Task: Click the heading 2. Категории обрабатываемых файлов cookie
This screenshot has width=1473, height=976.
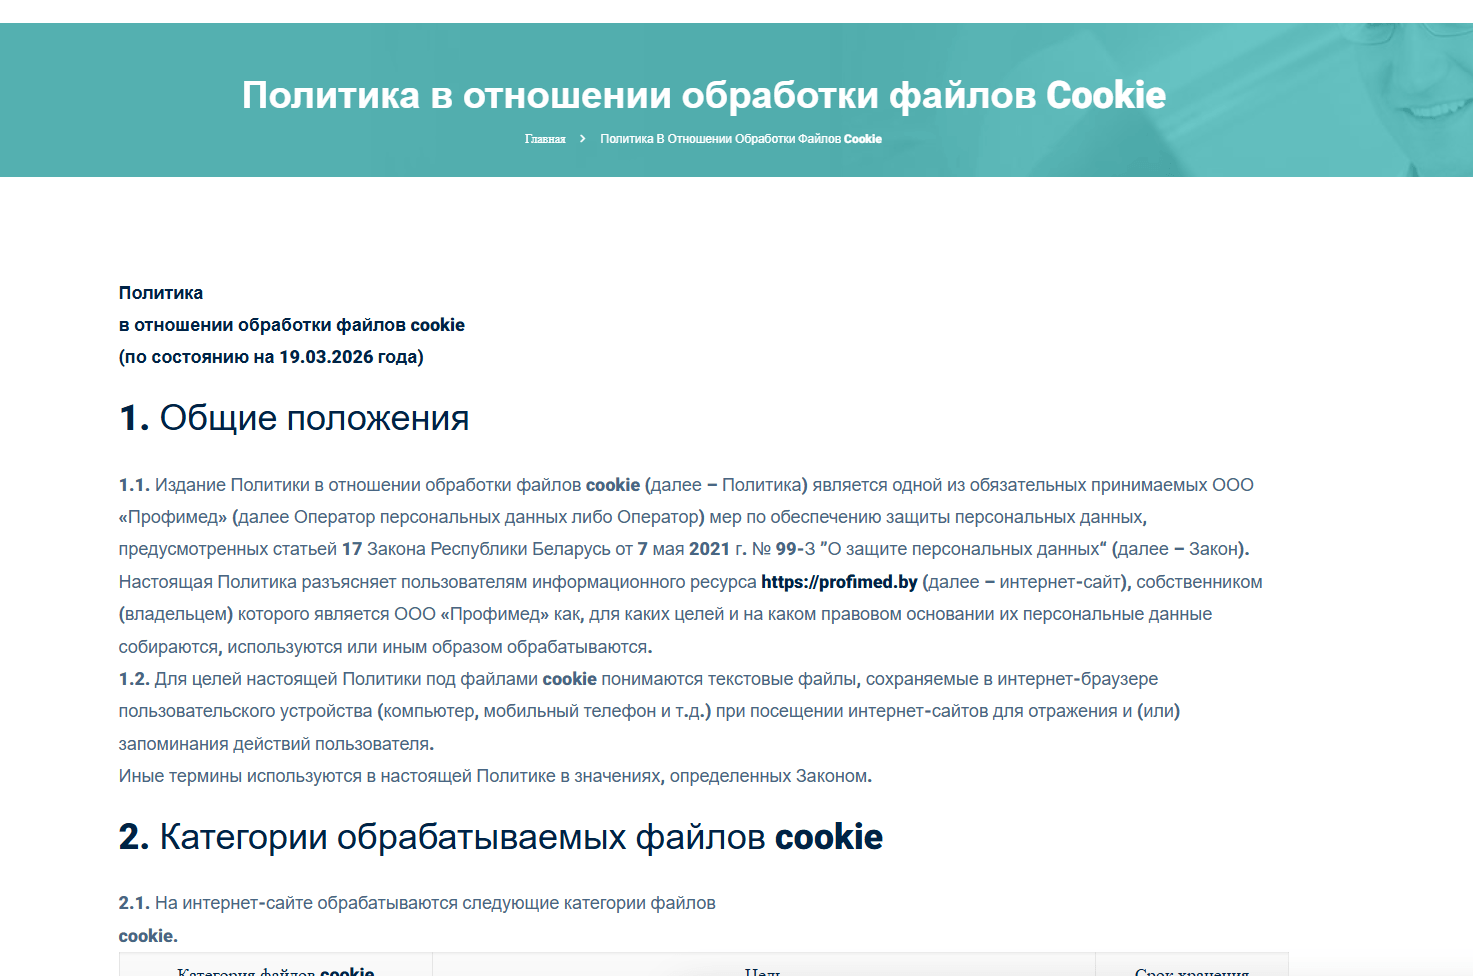Action: point(500,837)
